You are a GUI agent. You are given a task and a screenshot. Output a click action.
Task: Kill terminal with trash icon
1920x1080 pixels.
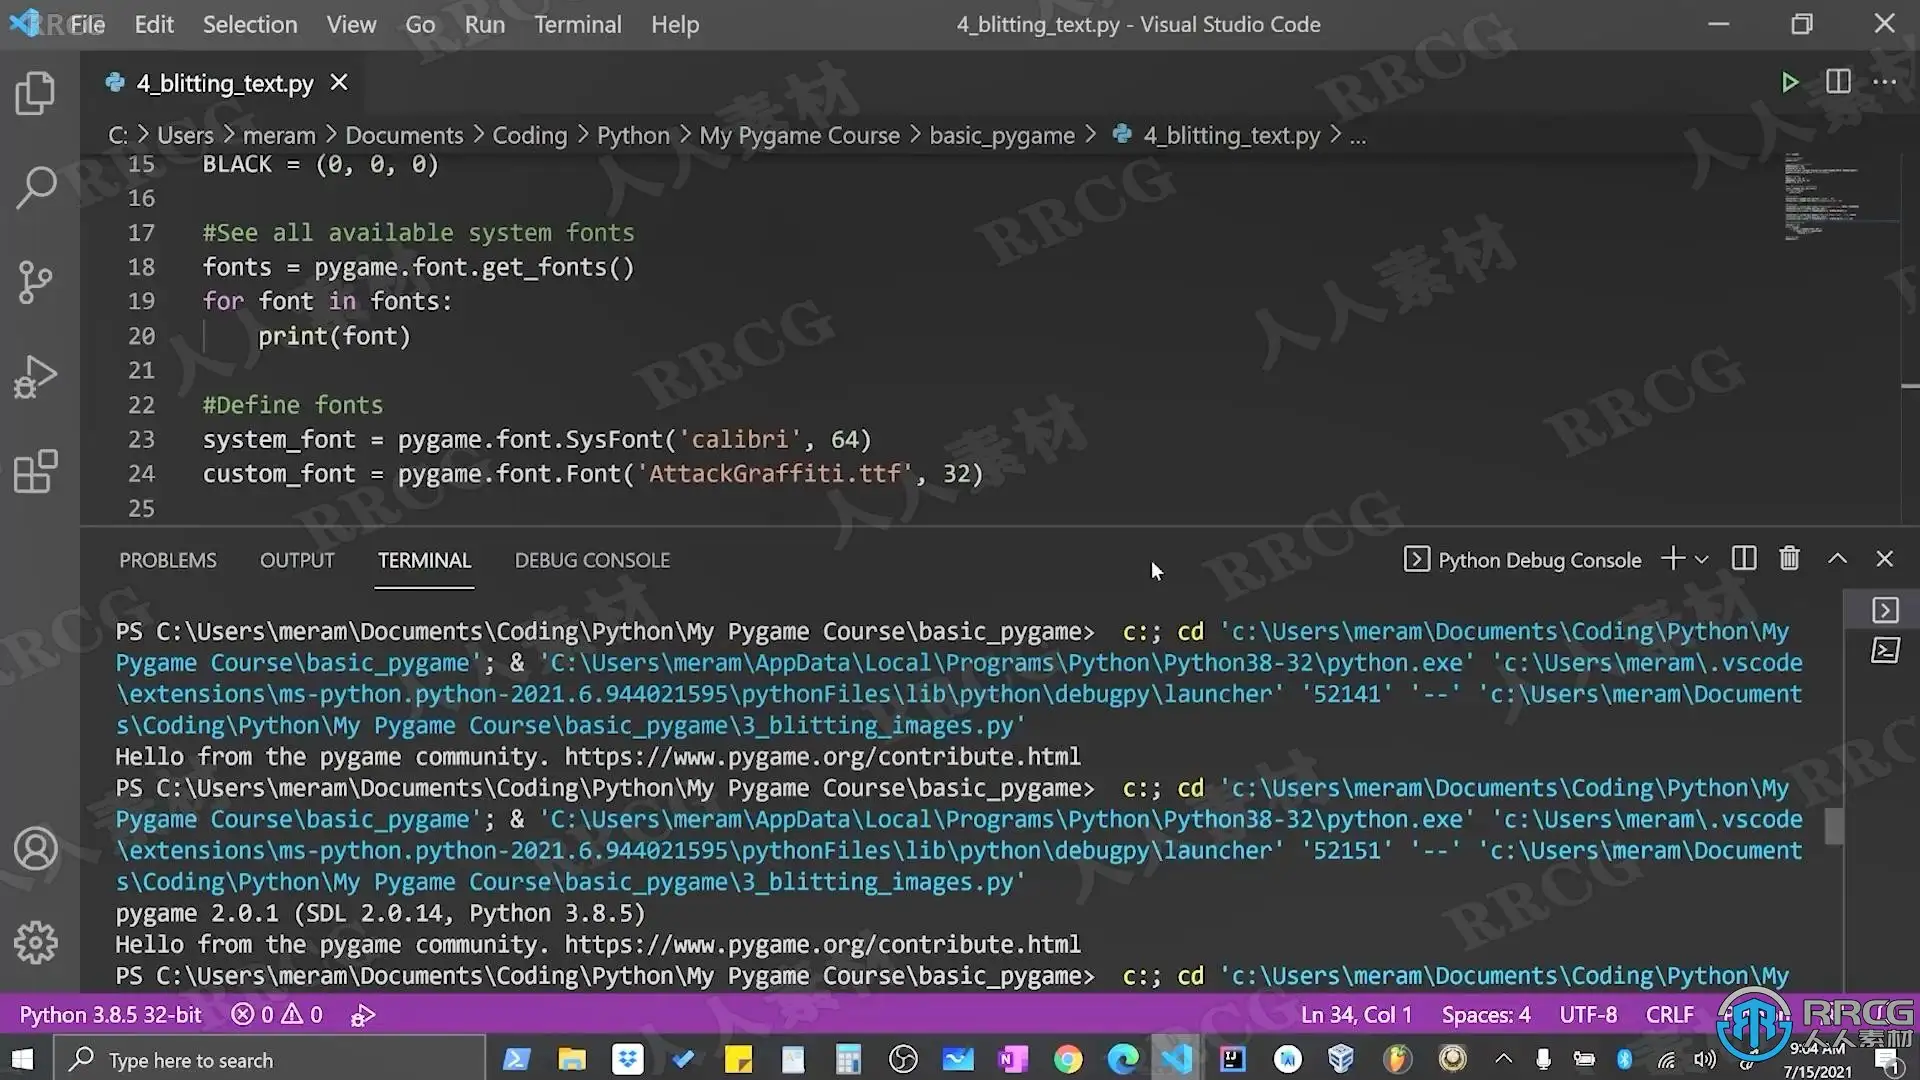[x=1790, y=559]
